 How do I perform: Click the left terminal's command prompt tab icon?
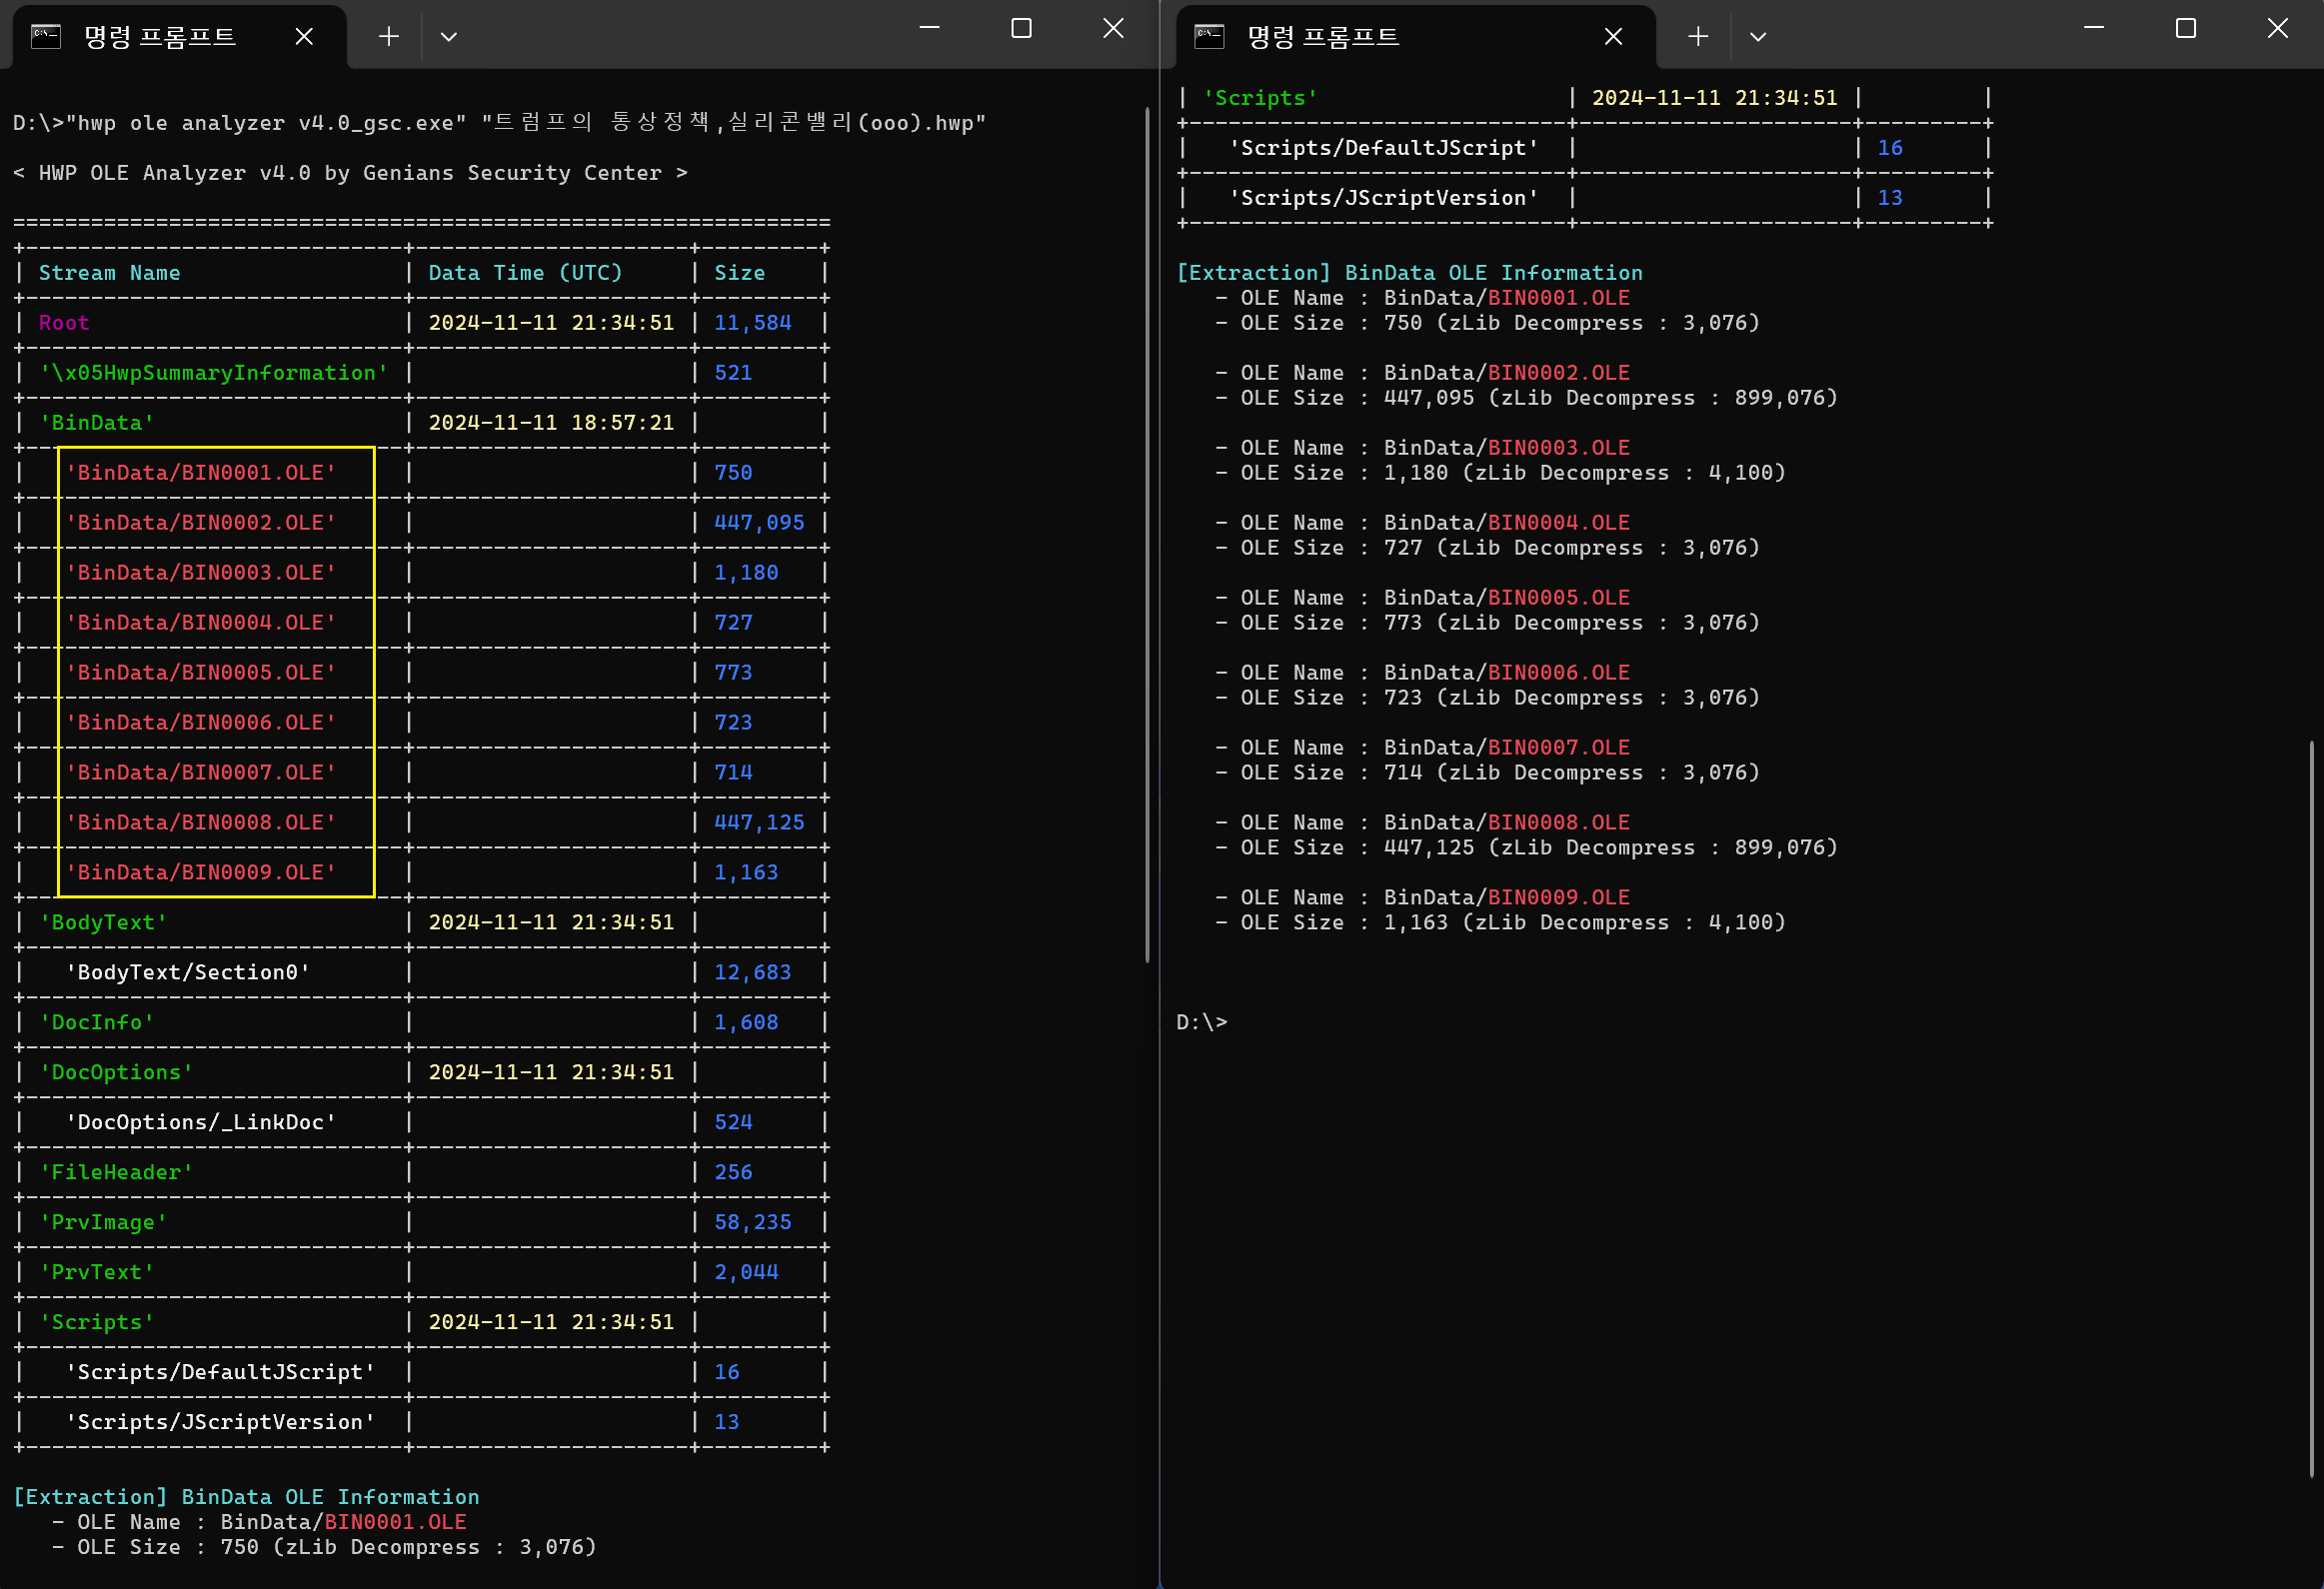click(x=46, y=37)
